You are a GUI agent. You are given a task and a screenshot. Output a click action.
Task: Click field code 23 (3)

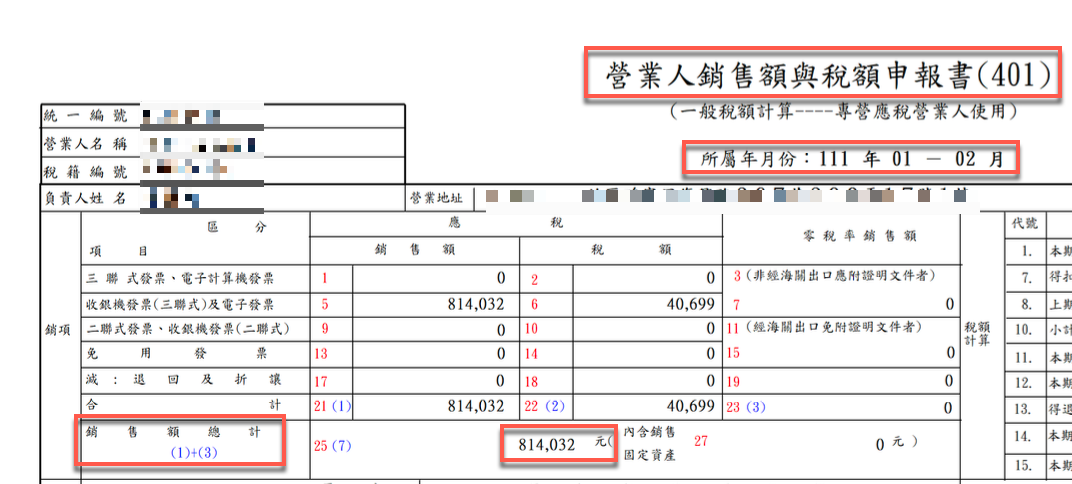747,407
